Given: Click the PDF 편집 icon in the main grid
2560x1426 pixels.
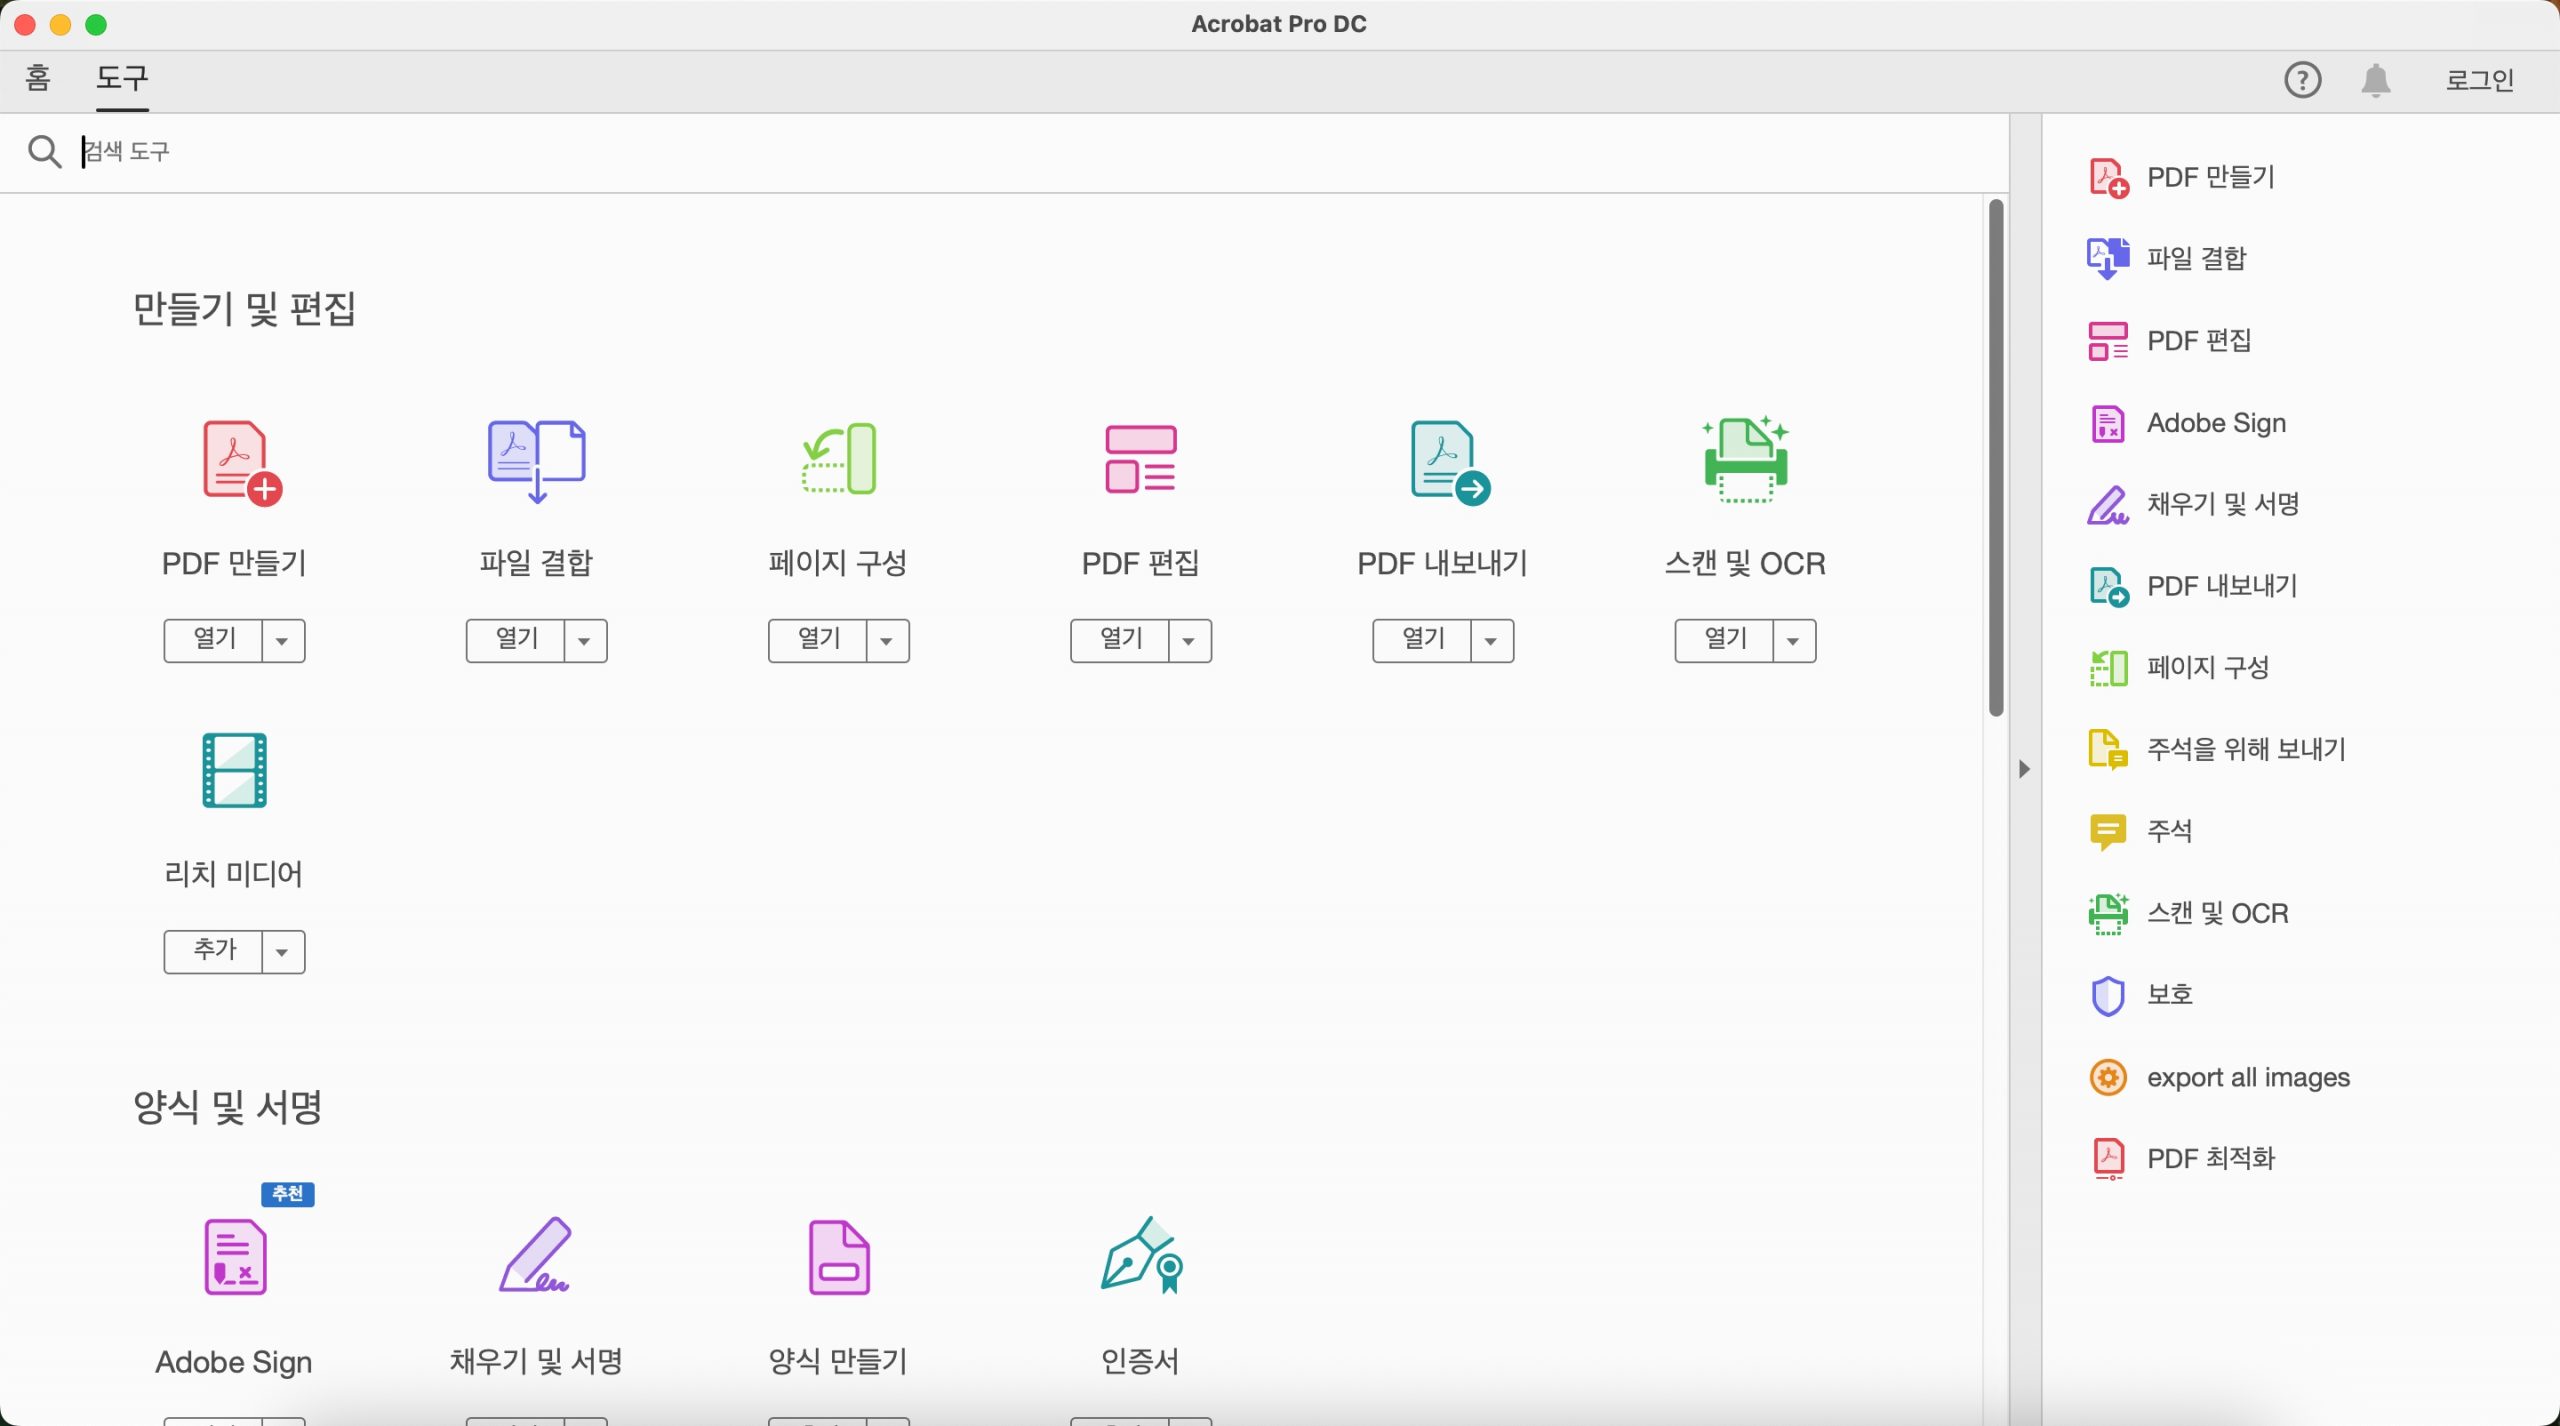Looking at the screenshot, I should (x=1140, y=459).
